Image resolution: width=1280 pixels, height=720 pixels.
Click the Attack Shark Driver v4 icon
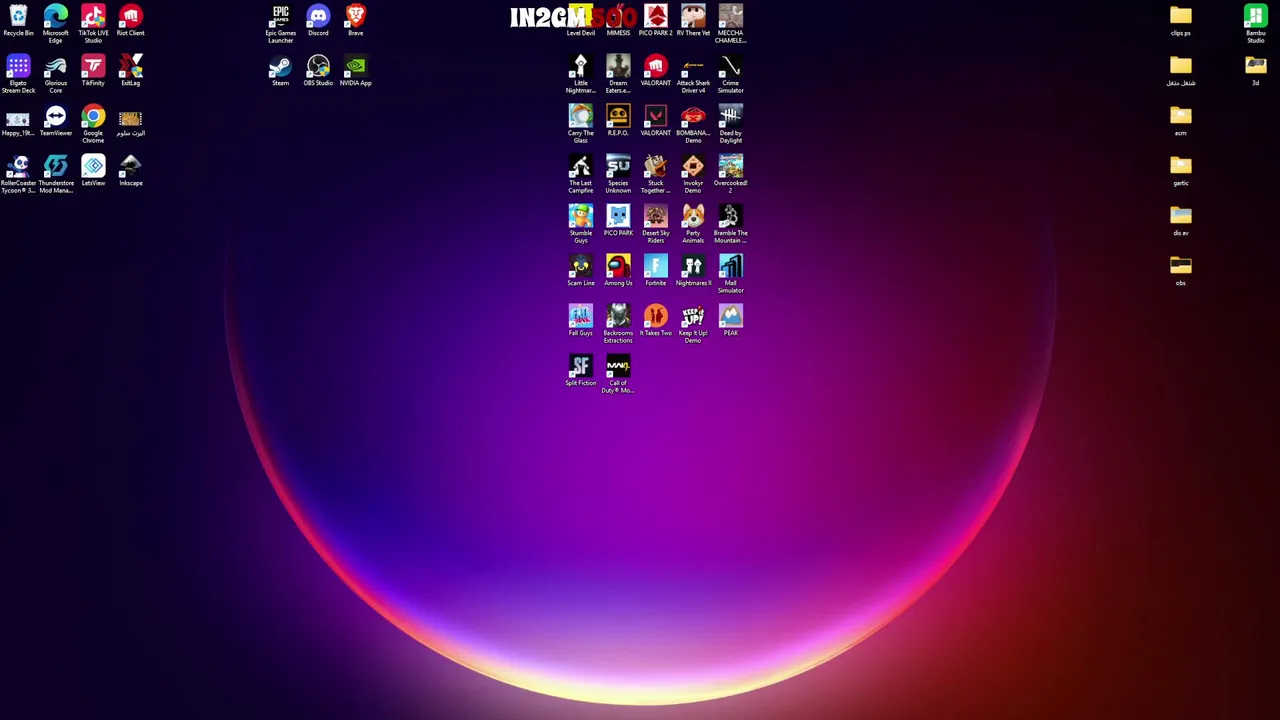pos(693,66)
